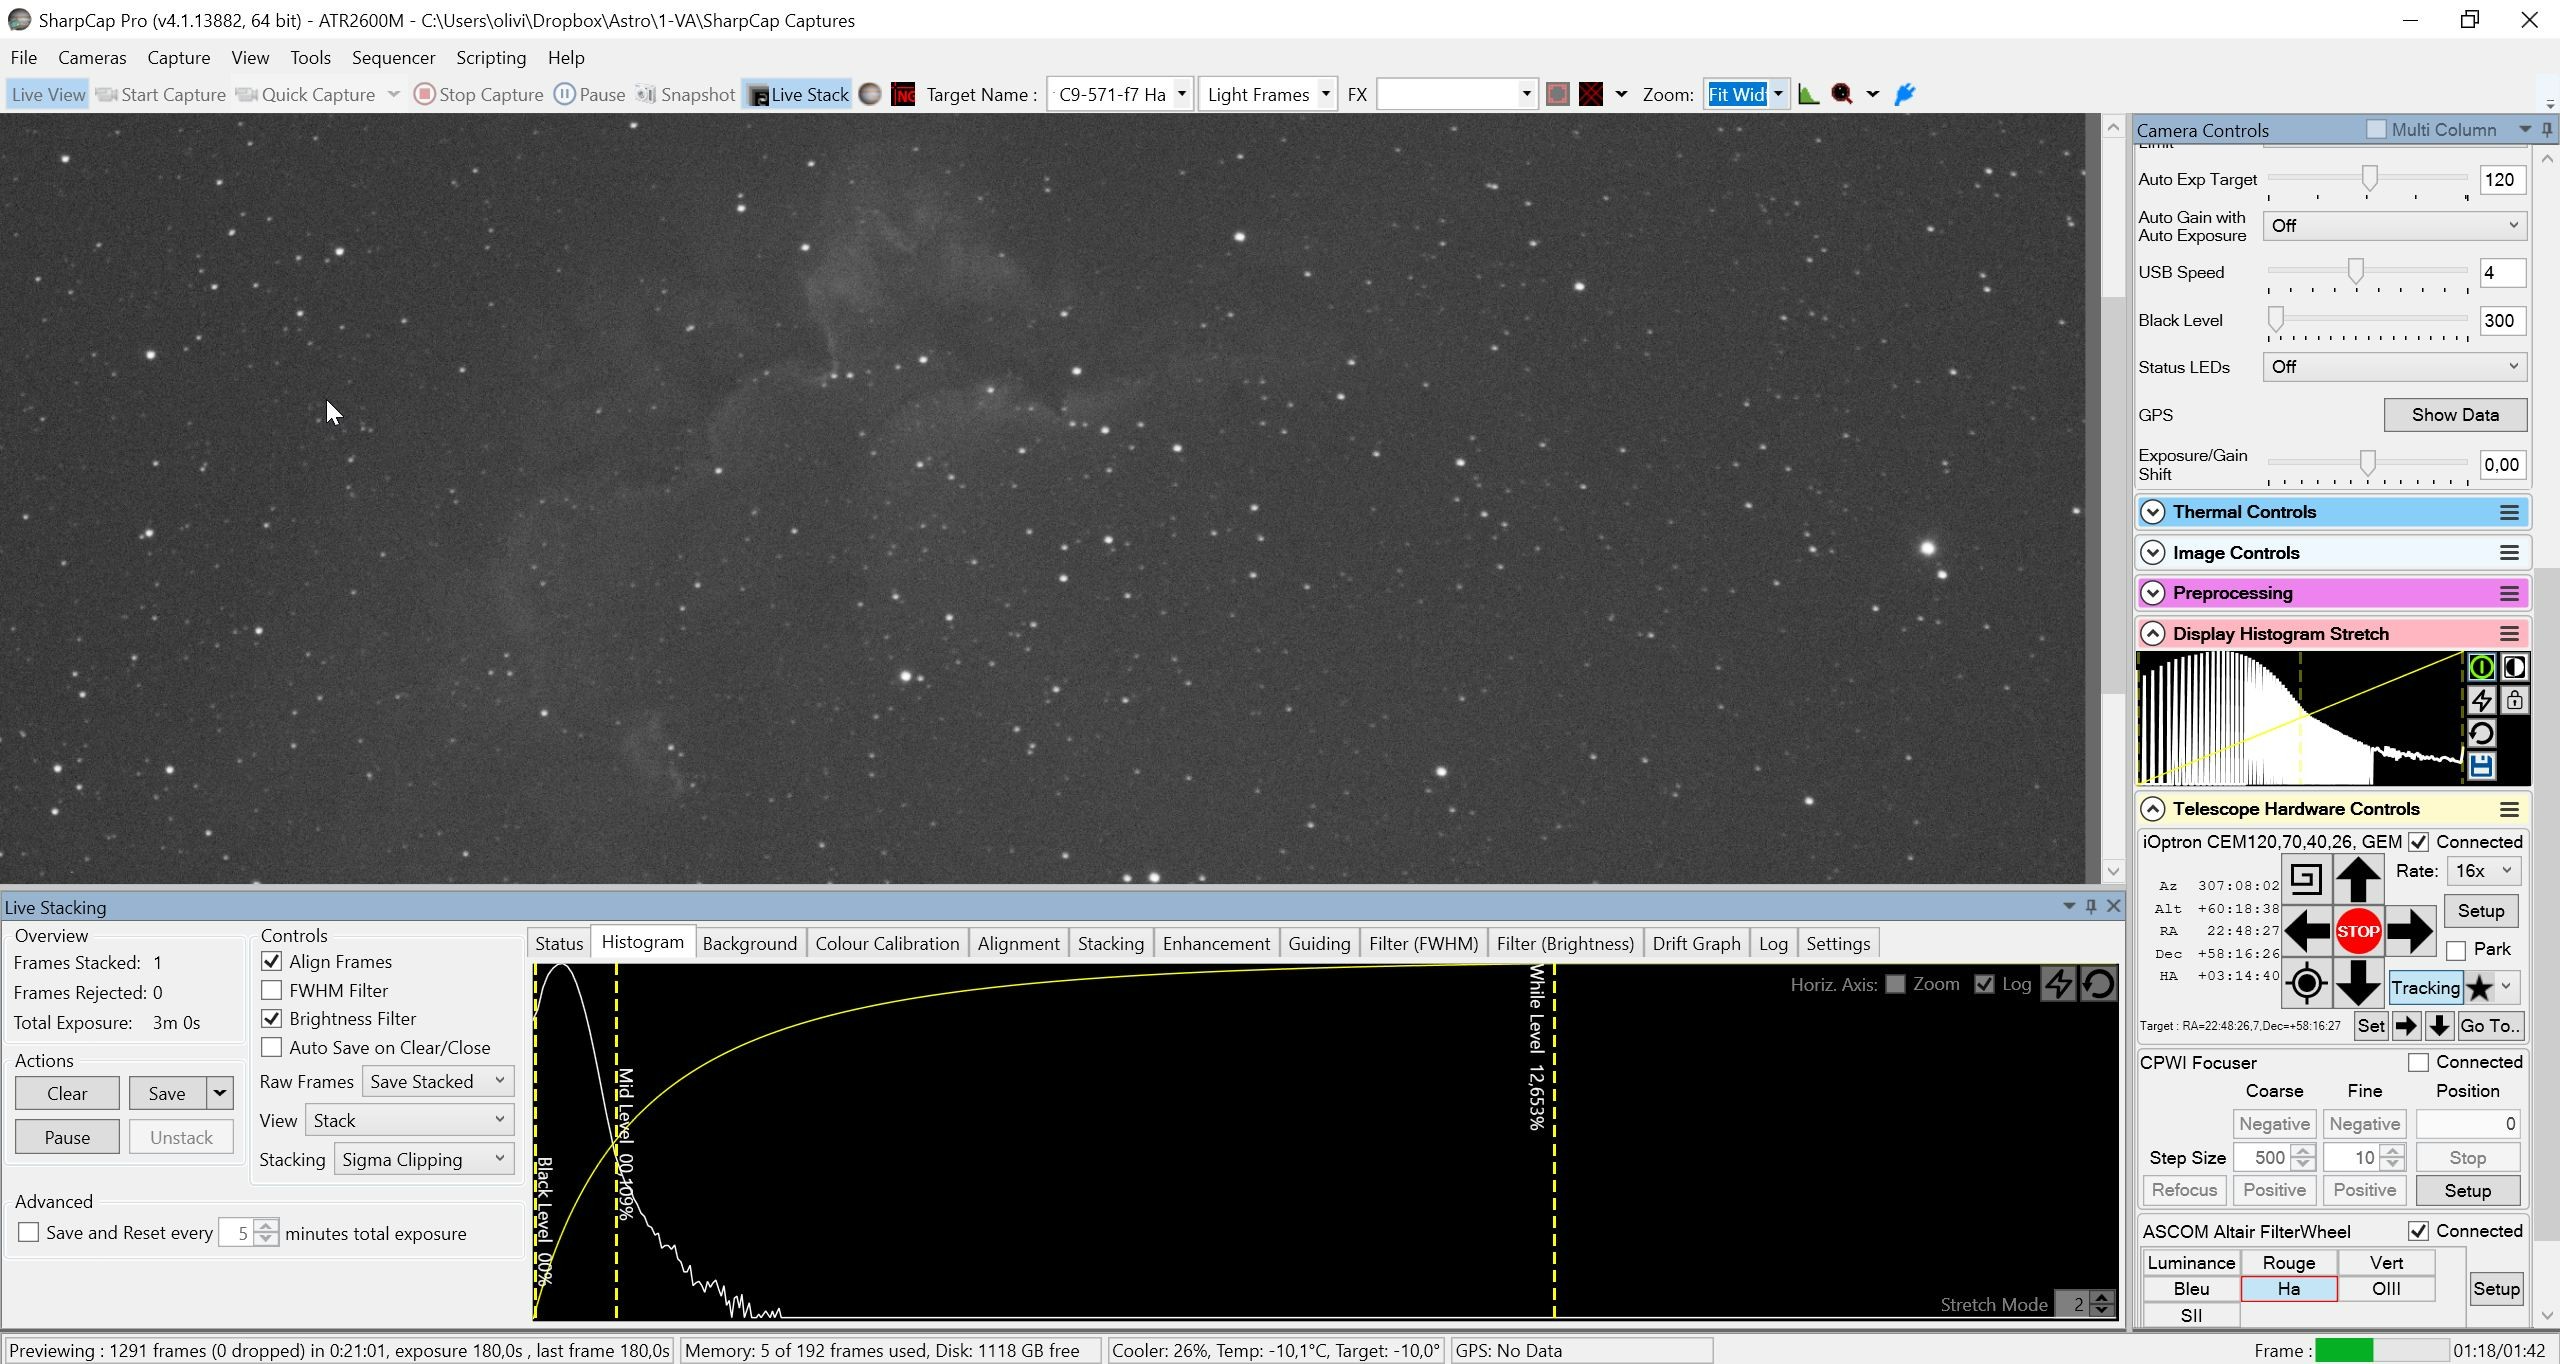Open the image histogram toolbar icon
Viewport: 2560px width, 1364px height.
pos(1808,94)
